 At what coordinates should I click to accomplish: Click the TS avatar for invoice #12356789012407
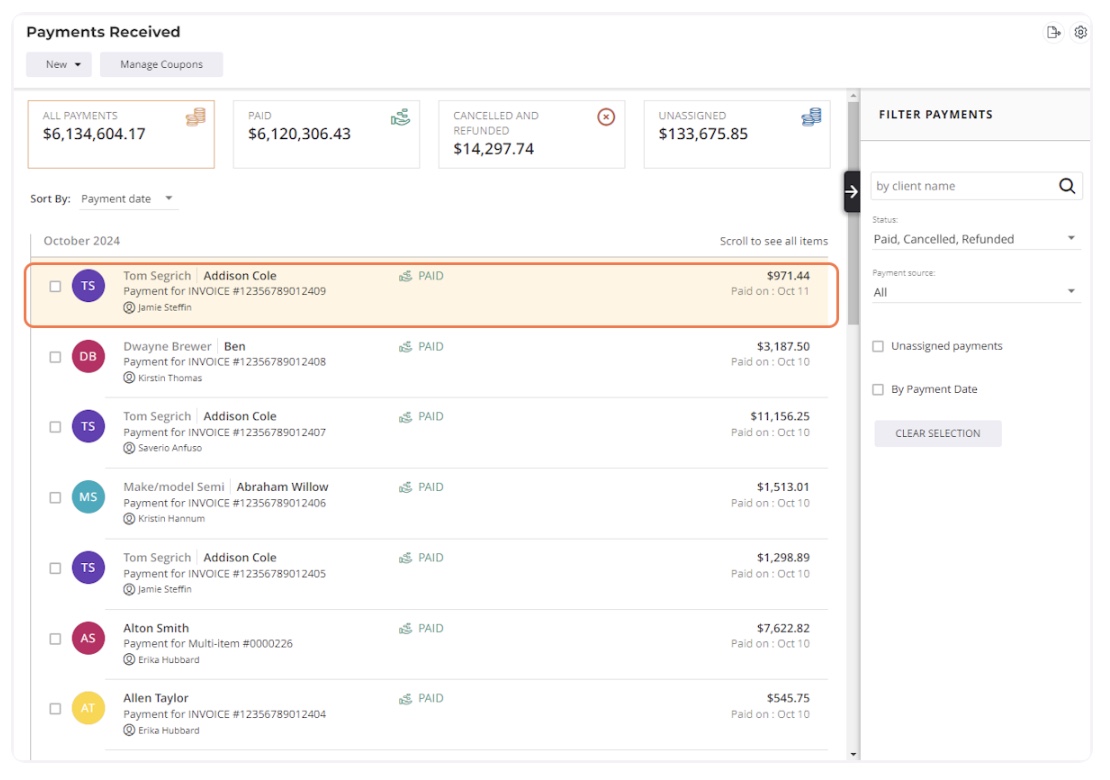tap(88, 427)
